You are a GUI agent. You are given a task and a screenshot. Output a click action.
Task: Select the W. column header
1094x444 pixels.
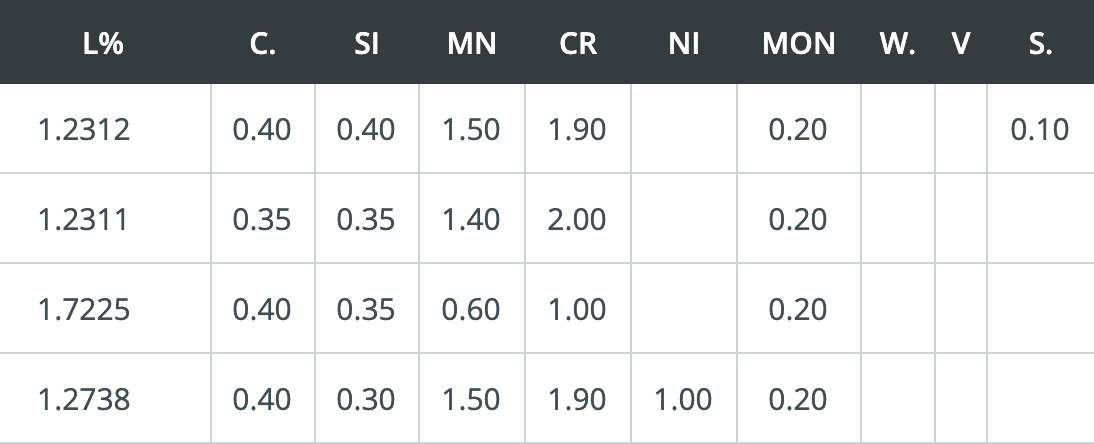897,44
